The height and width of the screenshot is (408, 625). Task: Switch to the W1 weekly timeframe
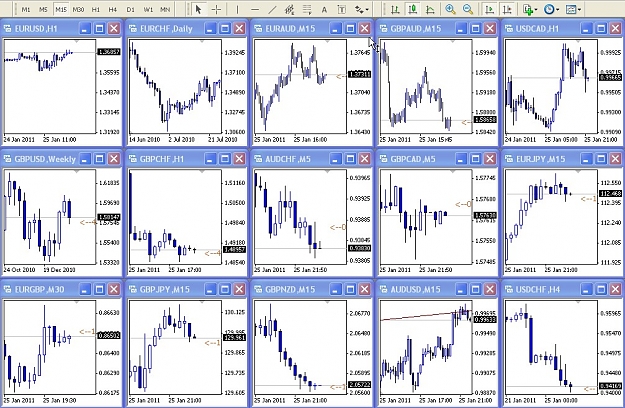(x=148, y=9)
